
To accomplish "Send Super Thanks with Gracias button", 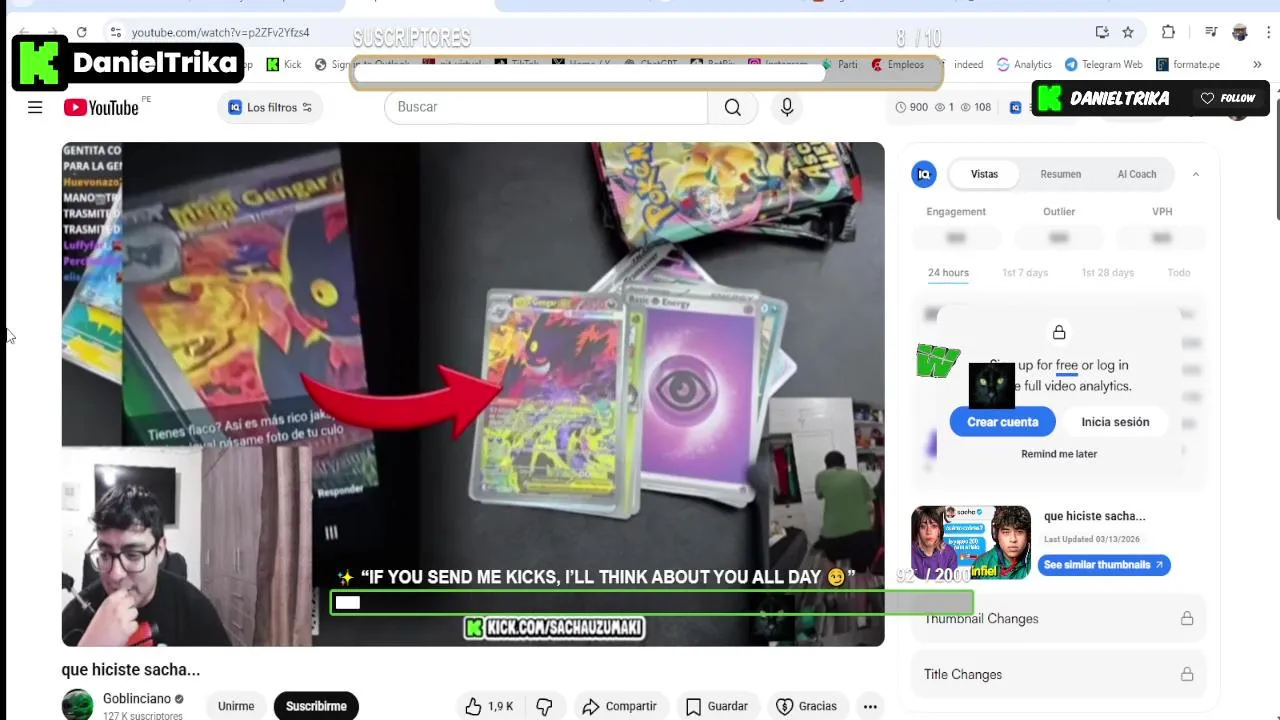I will (x=807, y=706).
